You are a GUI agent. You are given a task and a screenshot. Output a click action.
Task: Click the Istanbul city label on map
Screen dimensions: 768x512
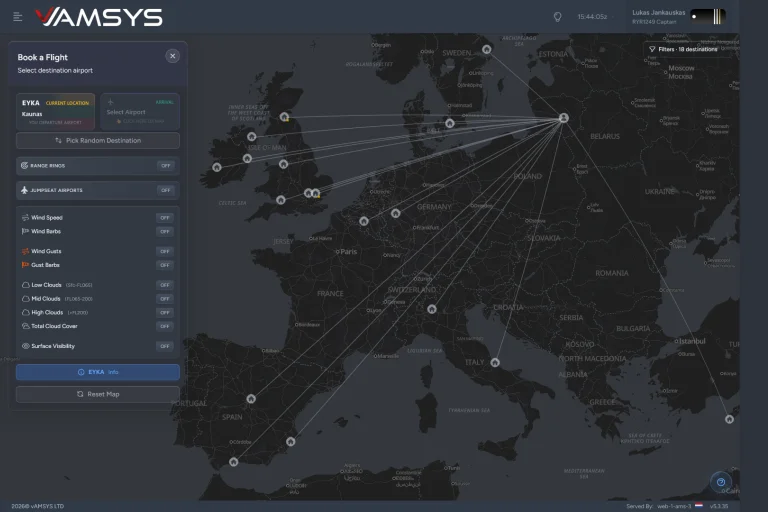[x=692, y=341]
